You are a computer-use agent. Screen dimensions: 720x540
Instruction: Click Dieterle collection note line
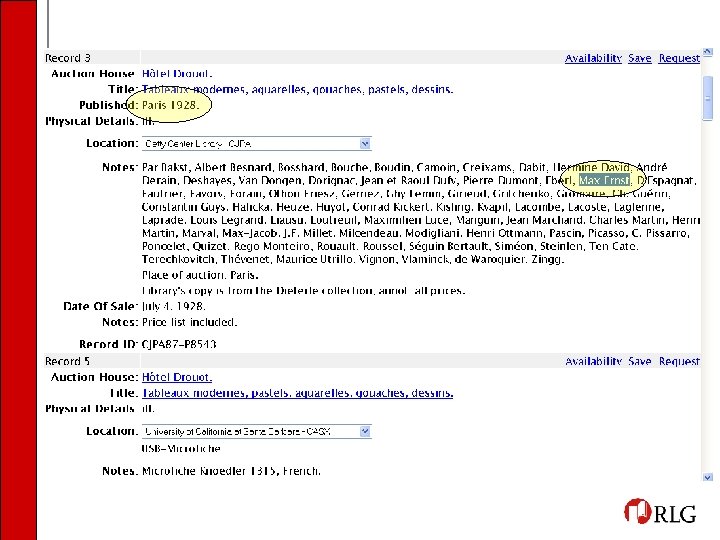click(303, 291)
